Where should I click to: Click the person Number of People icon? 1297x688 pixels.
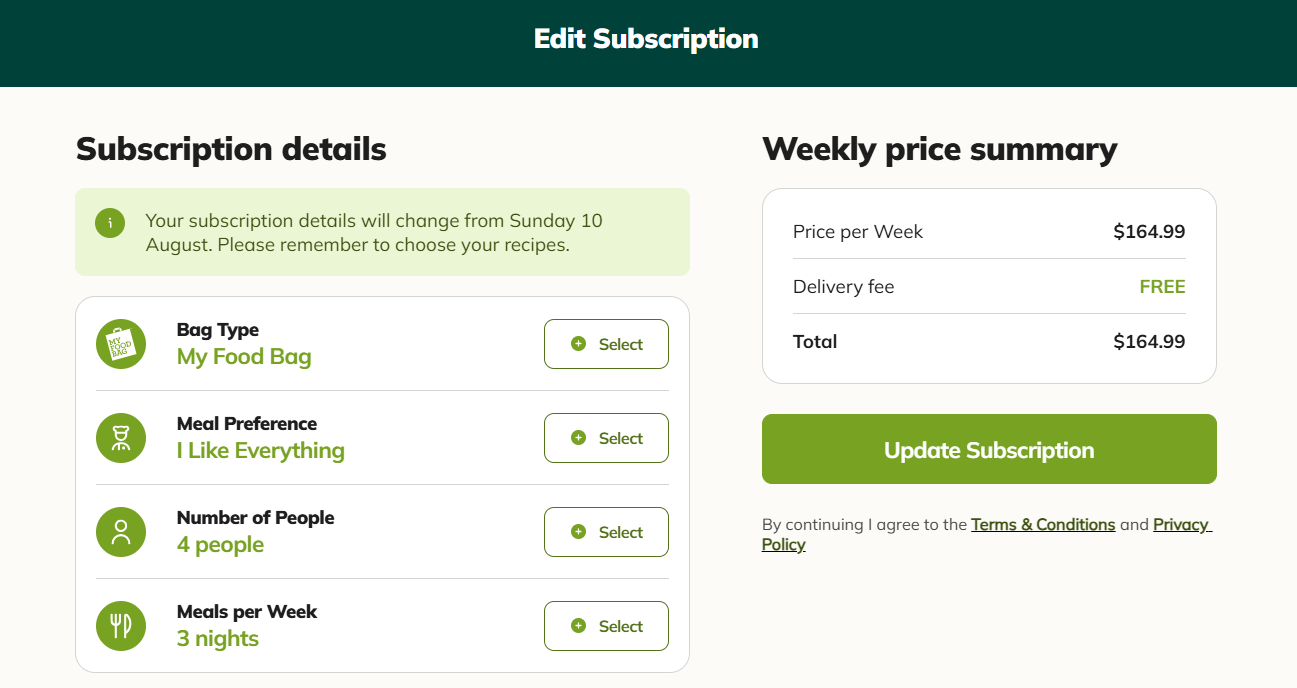pyautogui.click(x=121, y=532)
